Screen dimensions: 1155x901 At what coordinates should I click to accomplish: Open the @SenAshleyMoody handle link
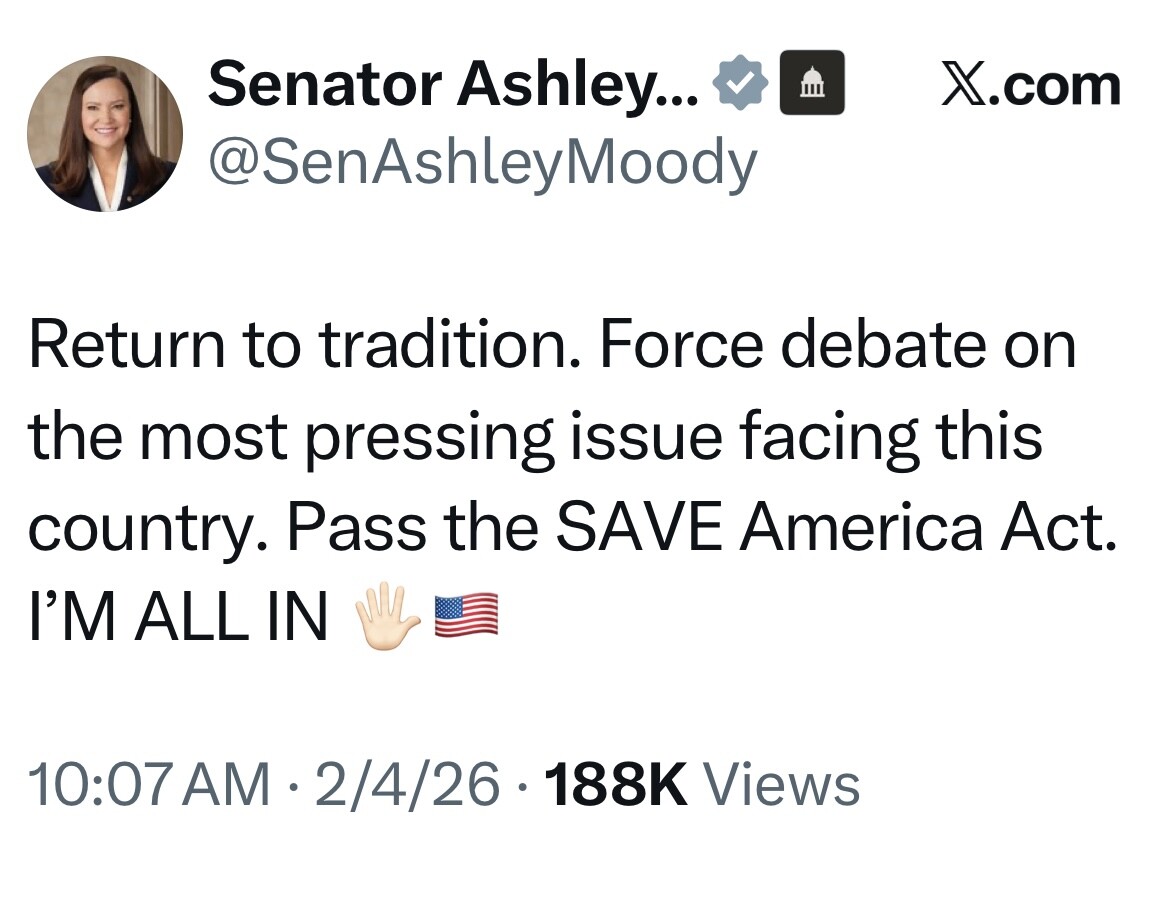click(x=481, y=162)
